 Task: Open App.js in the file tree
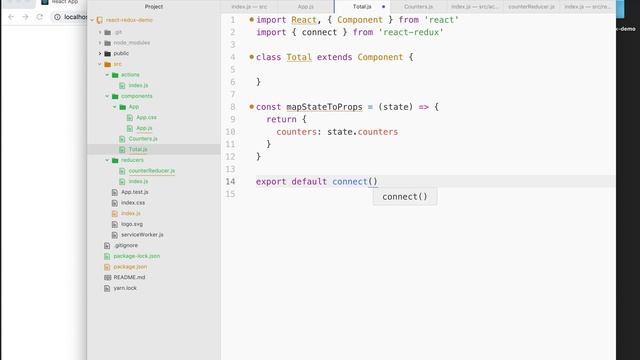pyautogui.click(x=144, y=128)
